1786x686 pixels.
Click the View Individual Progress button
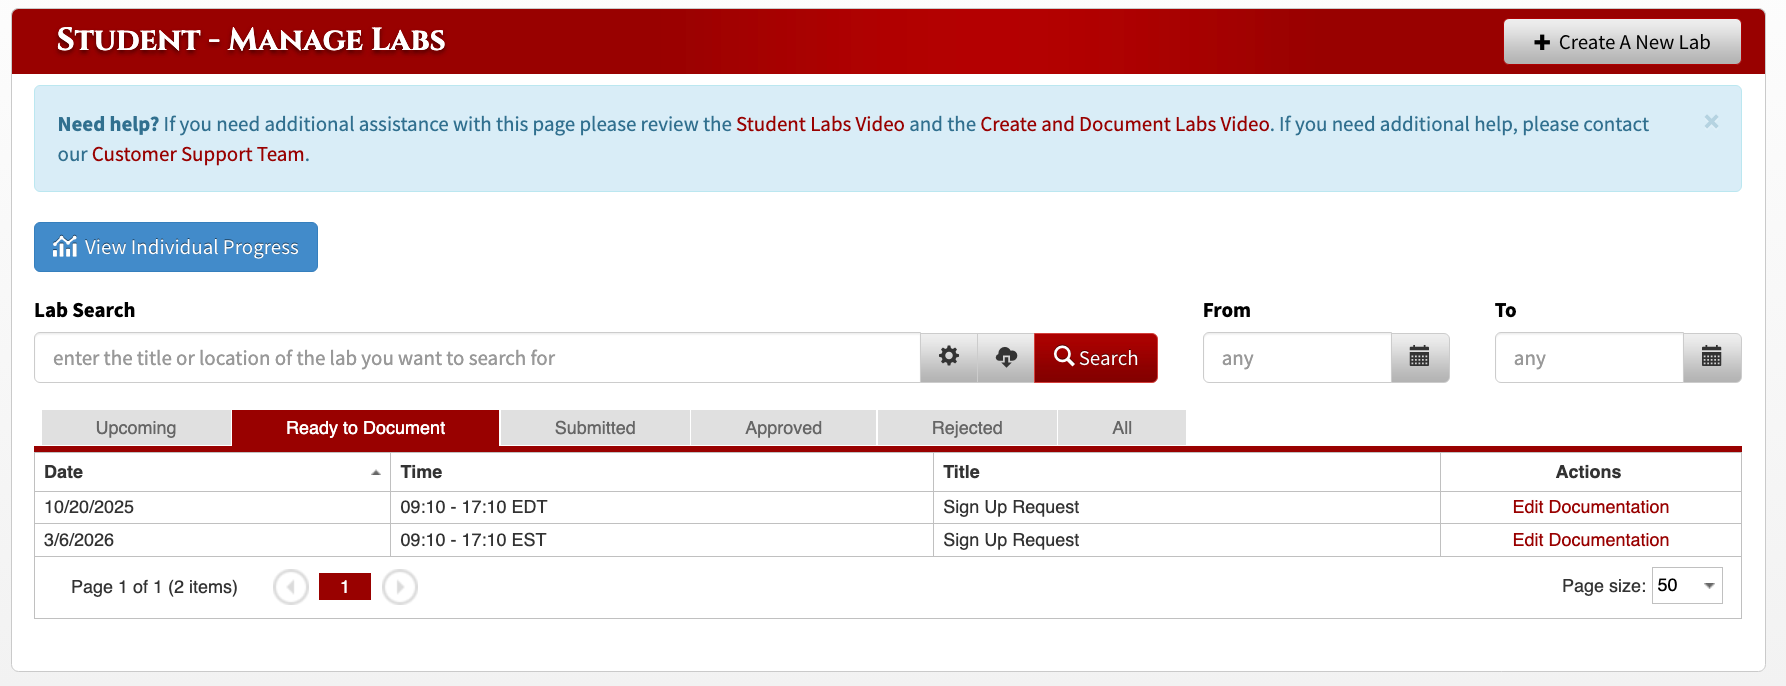click(176, 247)
